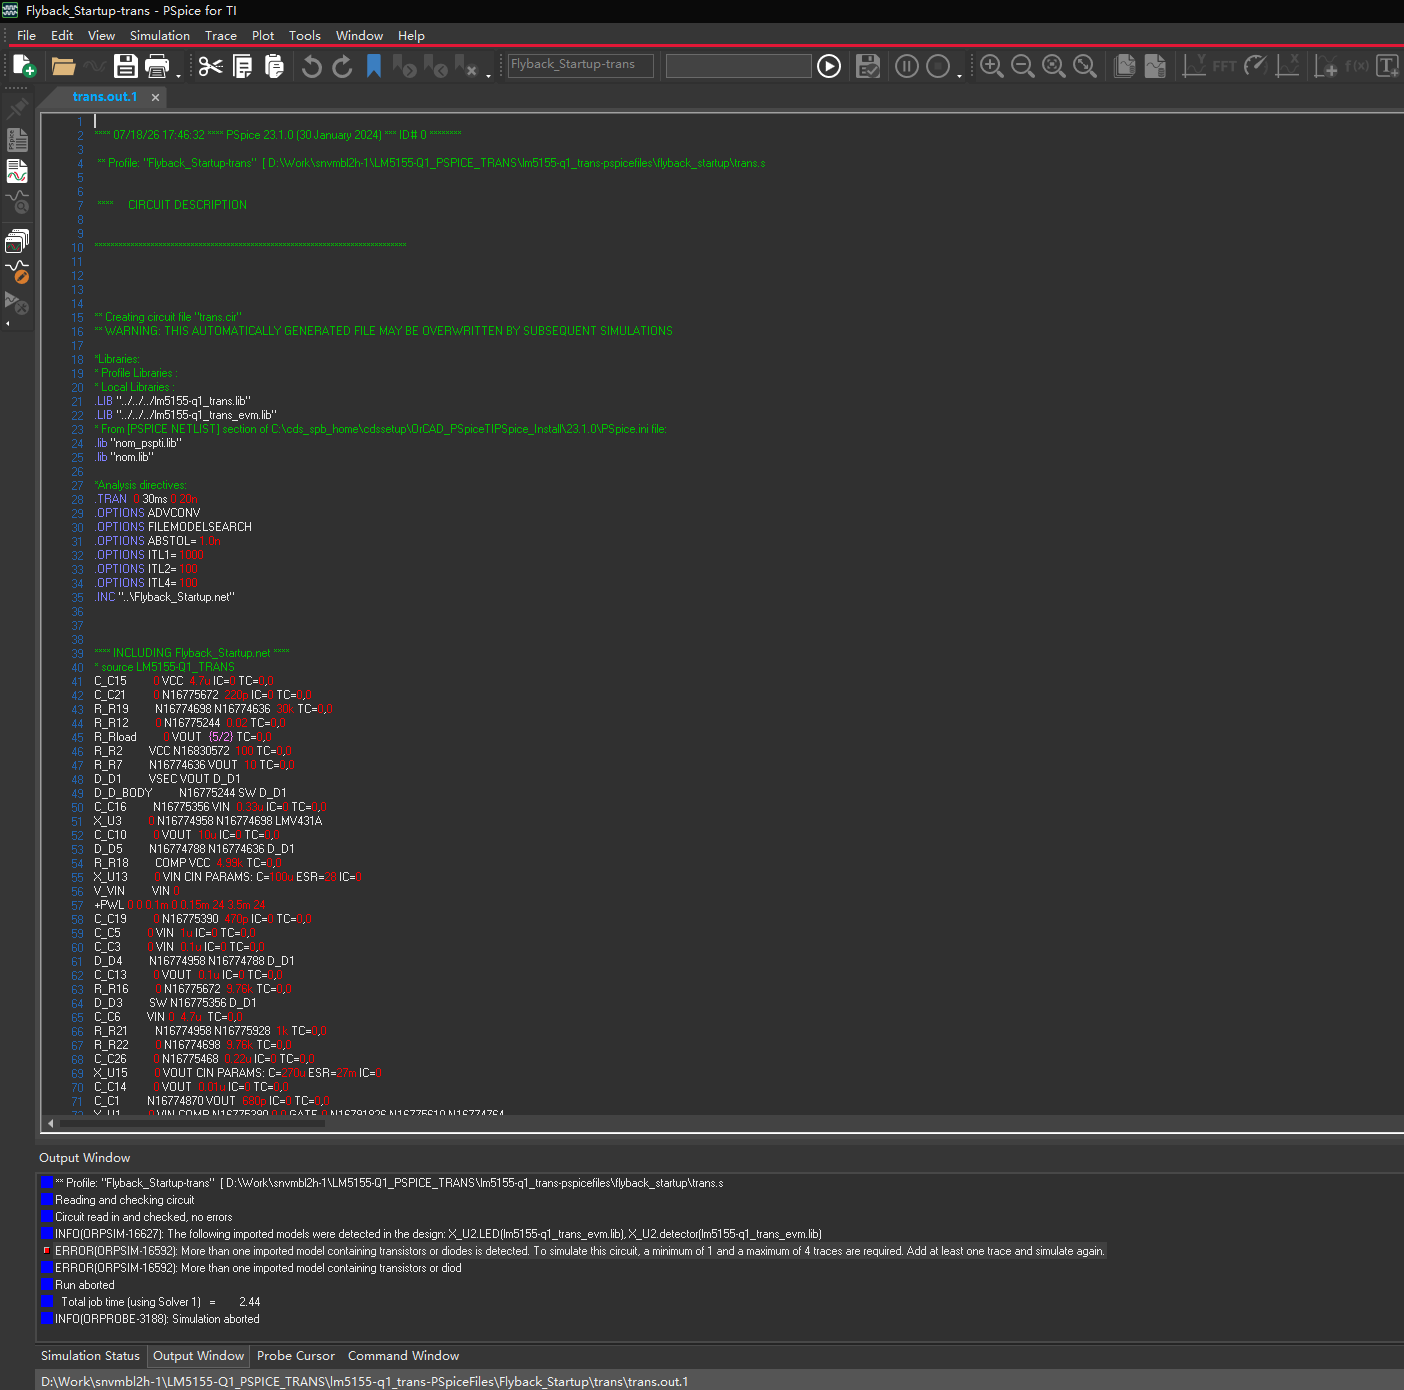Click the f(x) function icon
This screenshot has height=1390, width=1404.
tap(1357, 66)
